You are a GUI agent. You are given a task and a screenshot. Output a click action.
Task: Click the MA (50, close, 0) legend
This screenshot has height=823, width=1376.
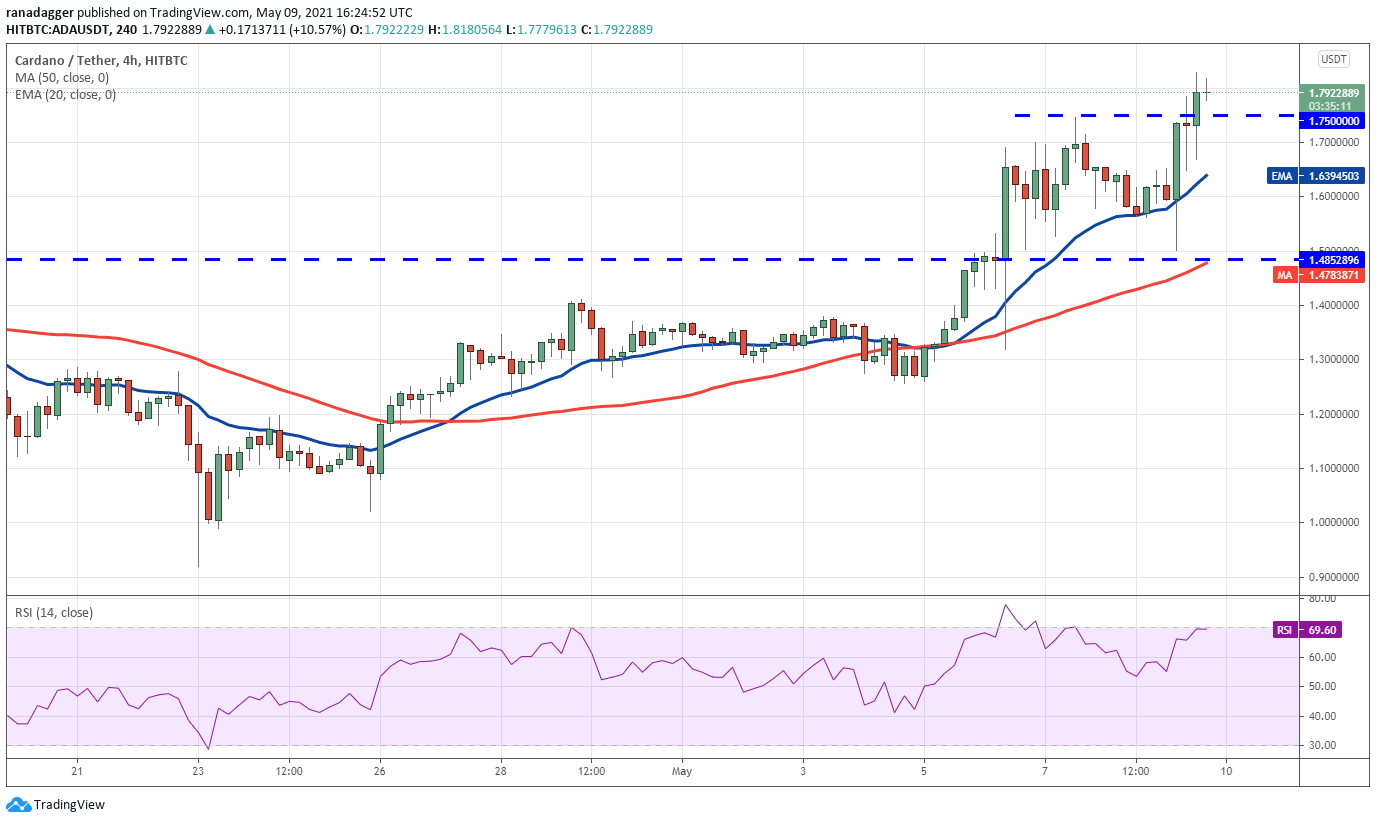[62, 77]
